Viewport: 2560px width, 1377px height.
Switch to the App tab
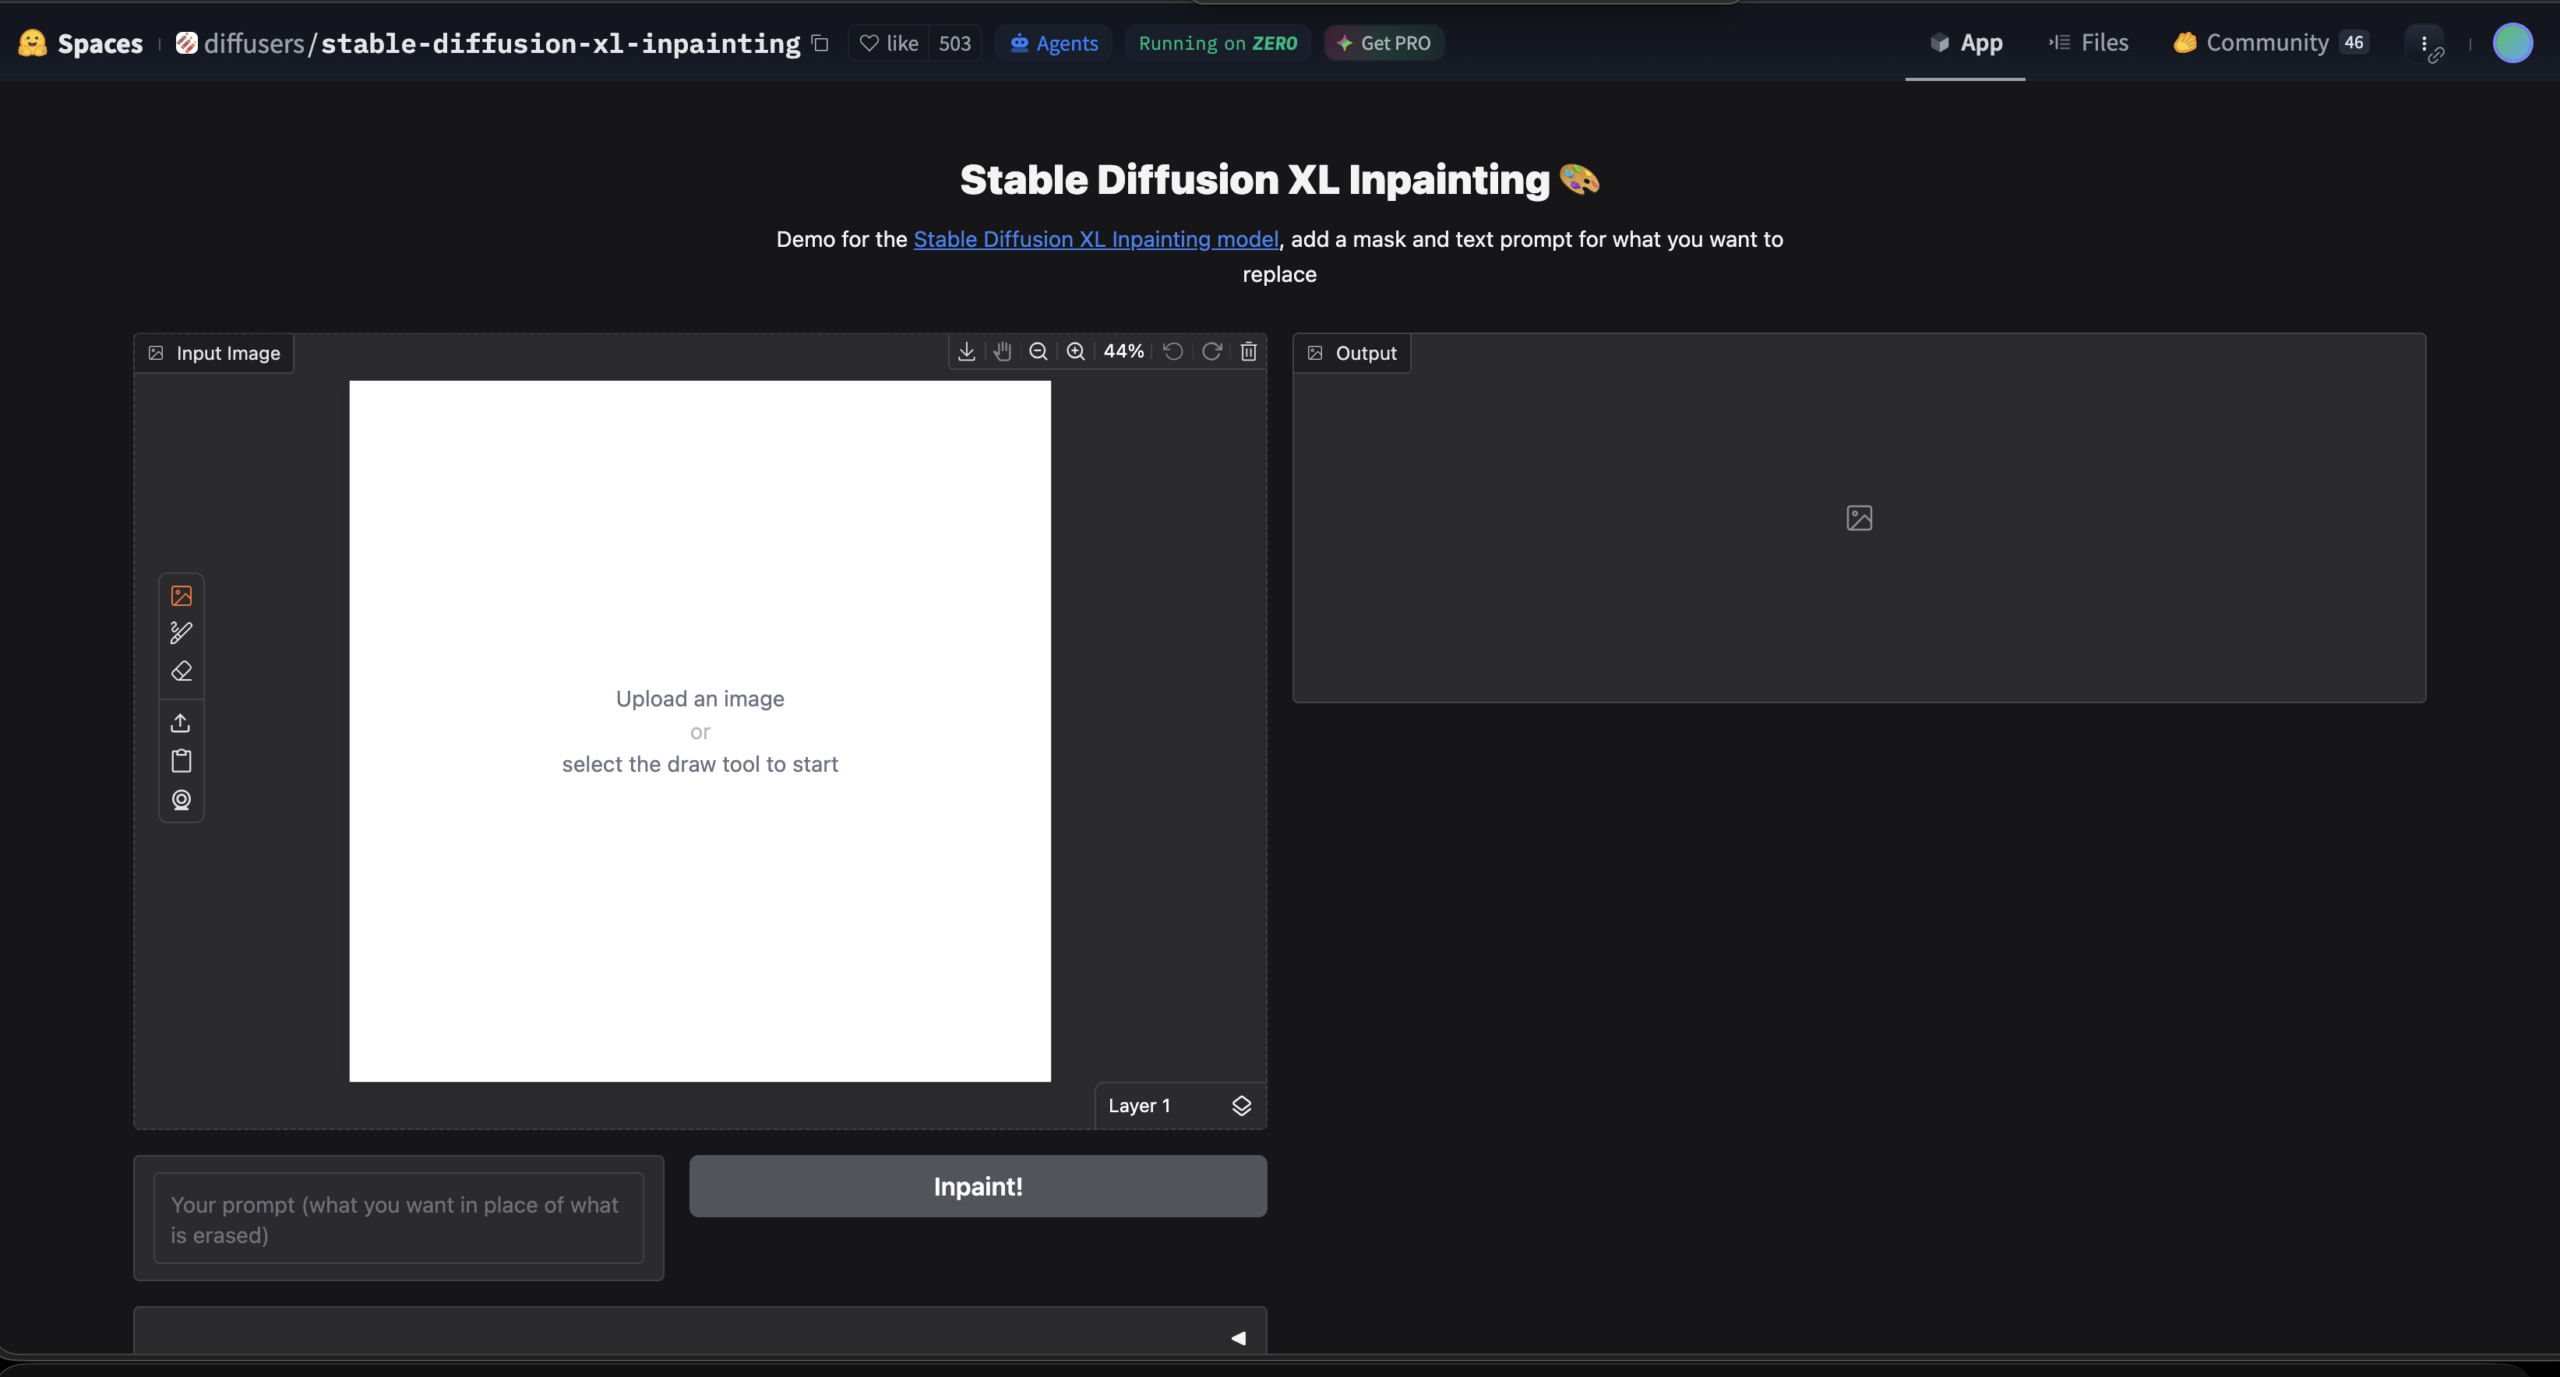[x=1965, y=43]
